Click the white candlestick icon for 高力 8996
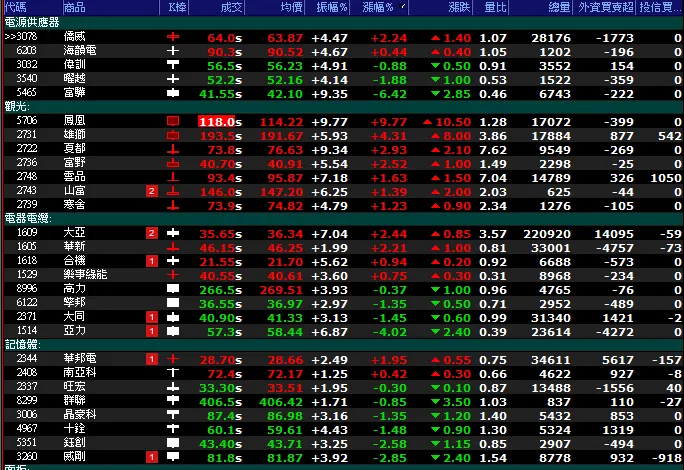 [x=173, y=289]
